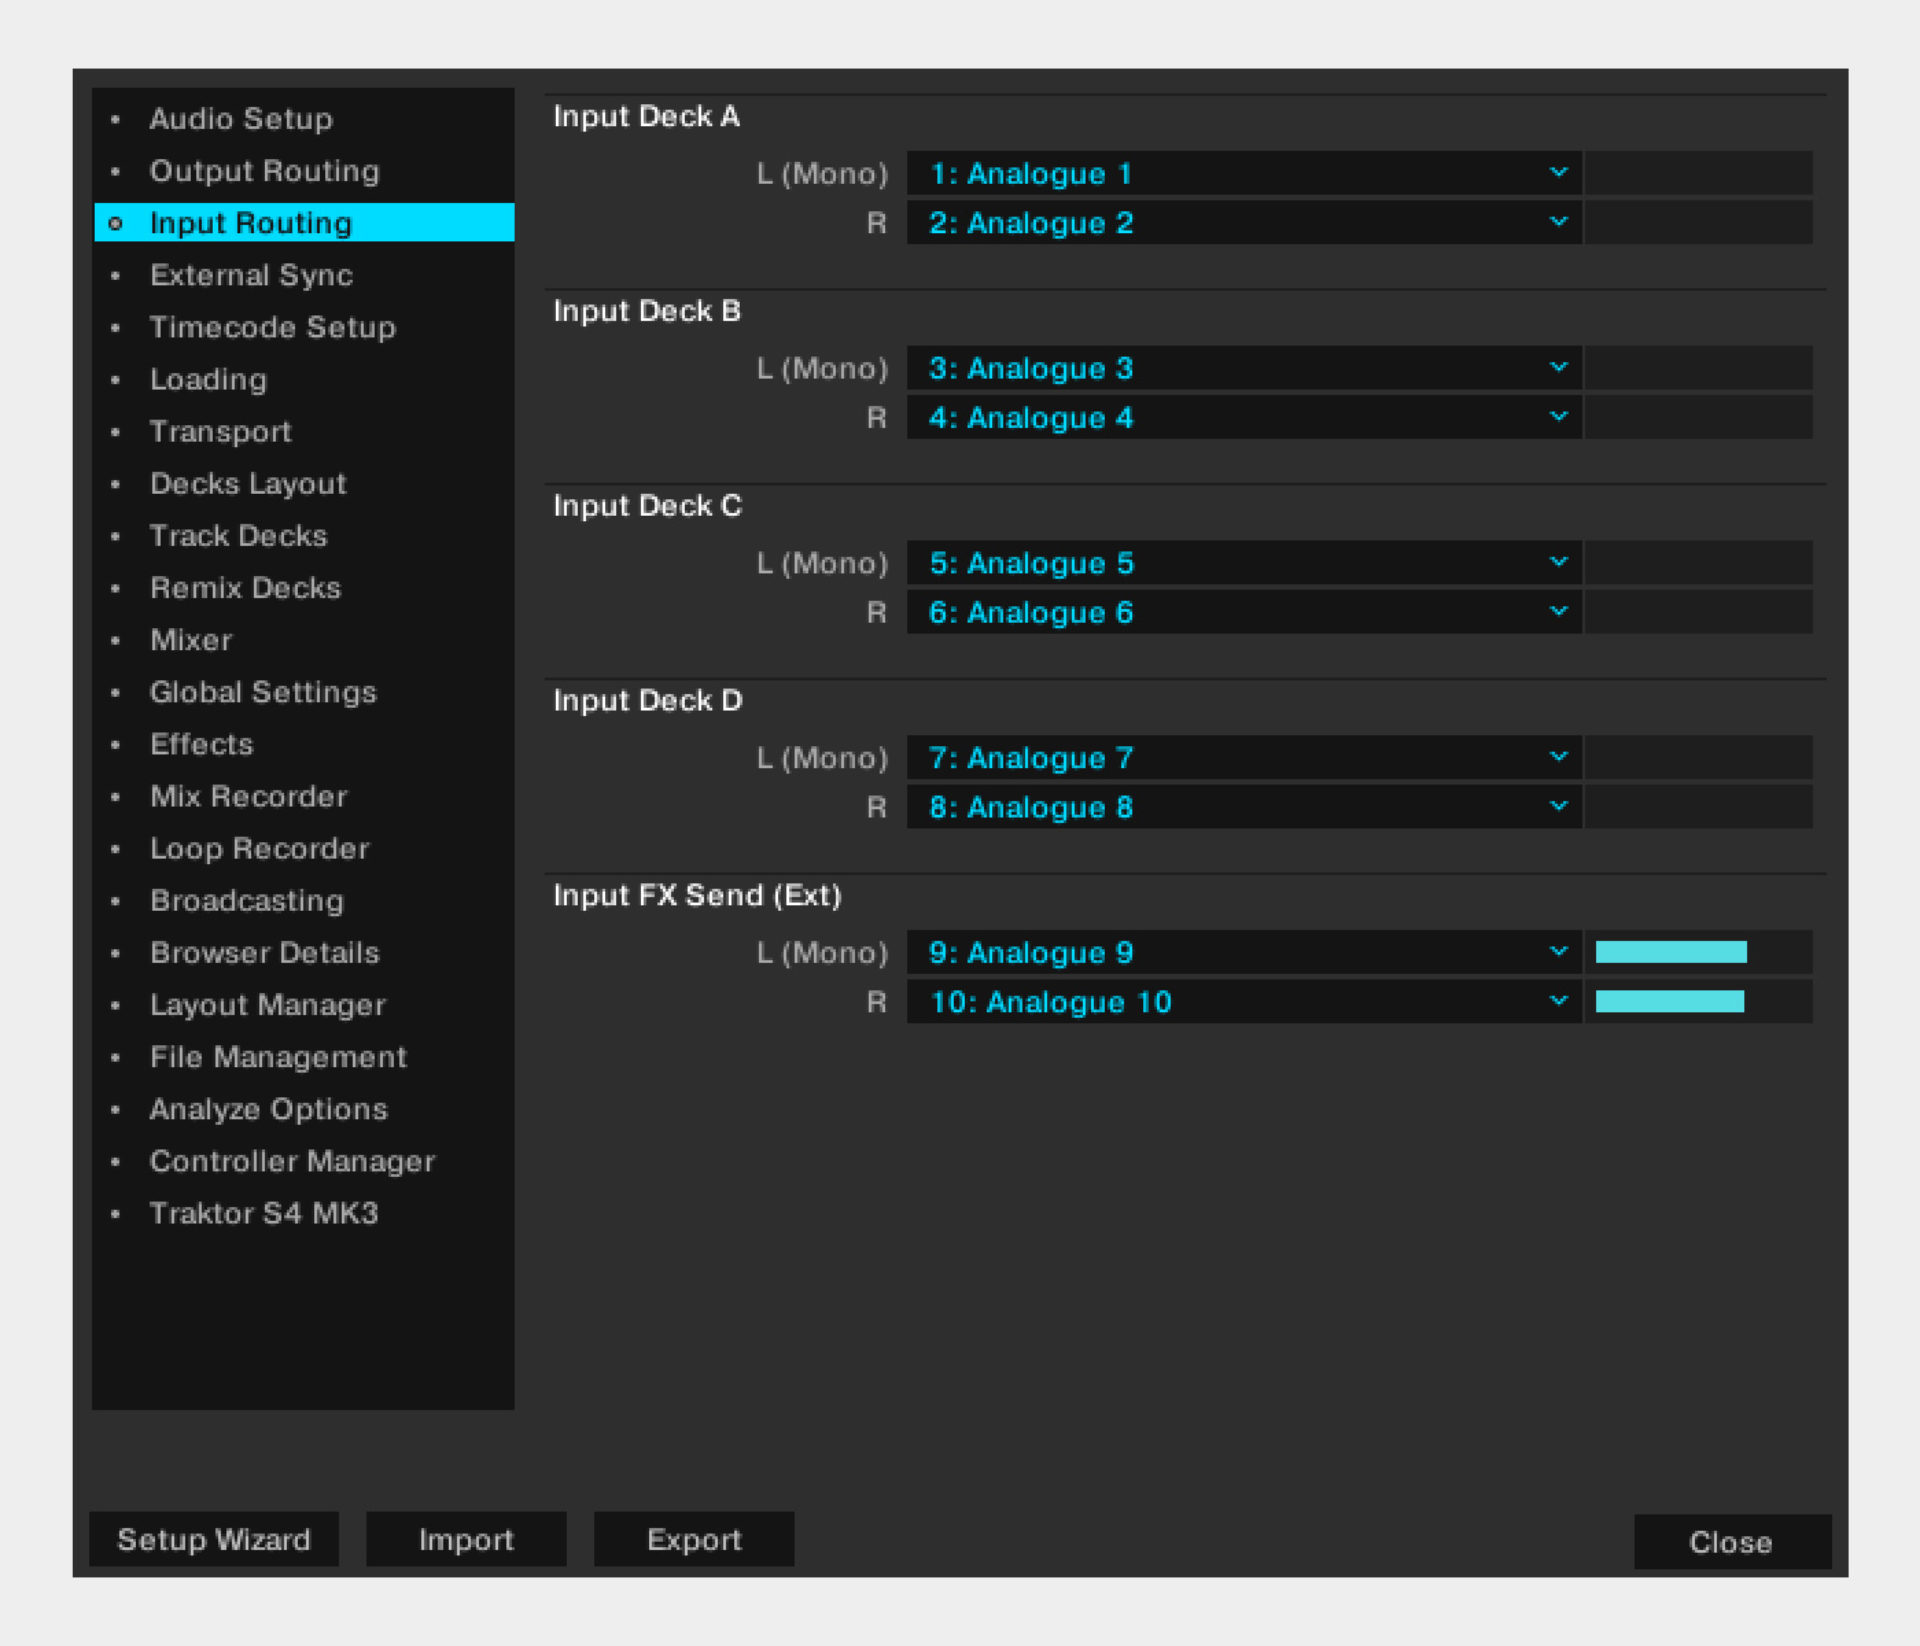The image size is (1920, 1646).
Task: Click the chevron on the 4: Analogue 4 selector
Action: pos(1557,417)
